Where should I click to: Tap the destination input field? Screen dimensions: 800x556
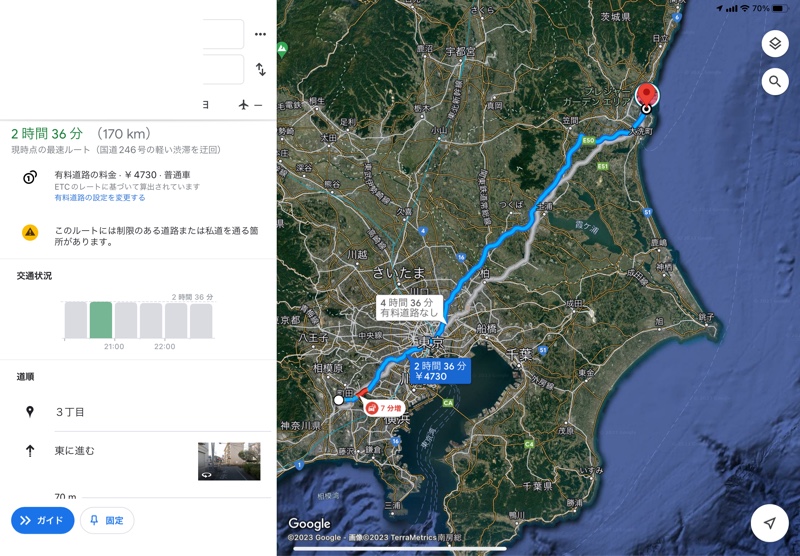223,69
